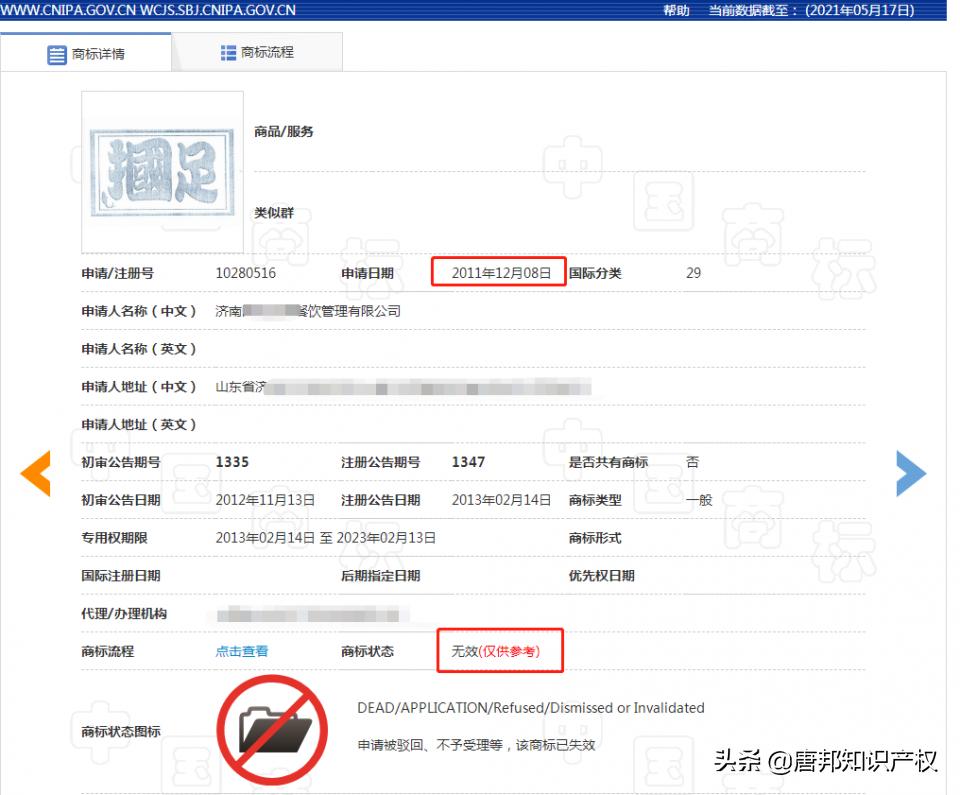
Task: Click the 当前数据截至 date notice
Action: pos(808,10)
